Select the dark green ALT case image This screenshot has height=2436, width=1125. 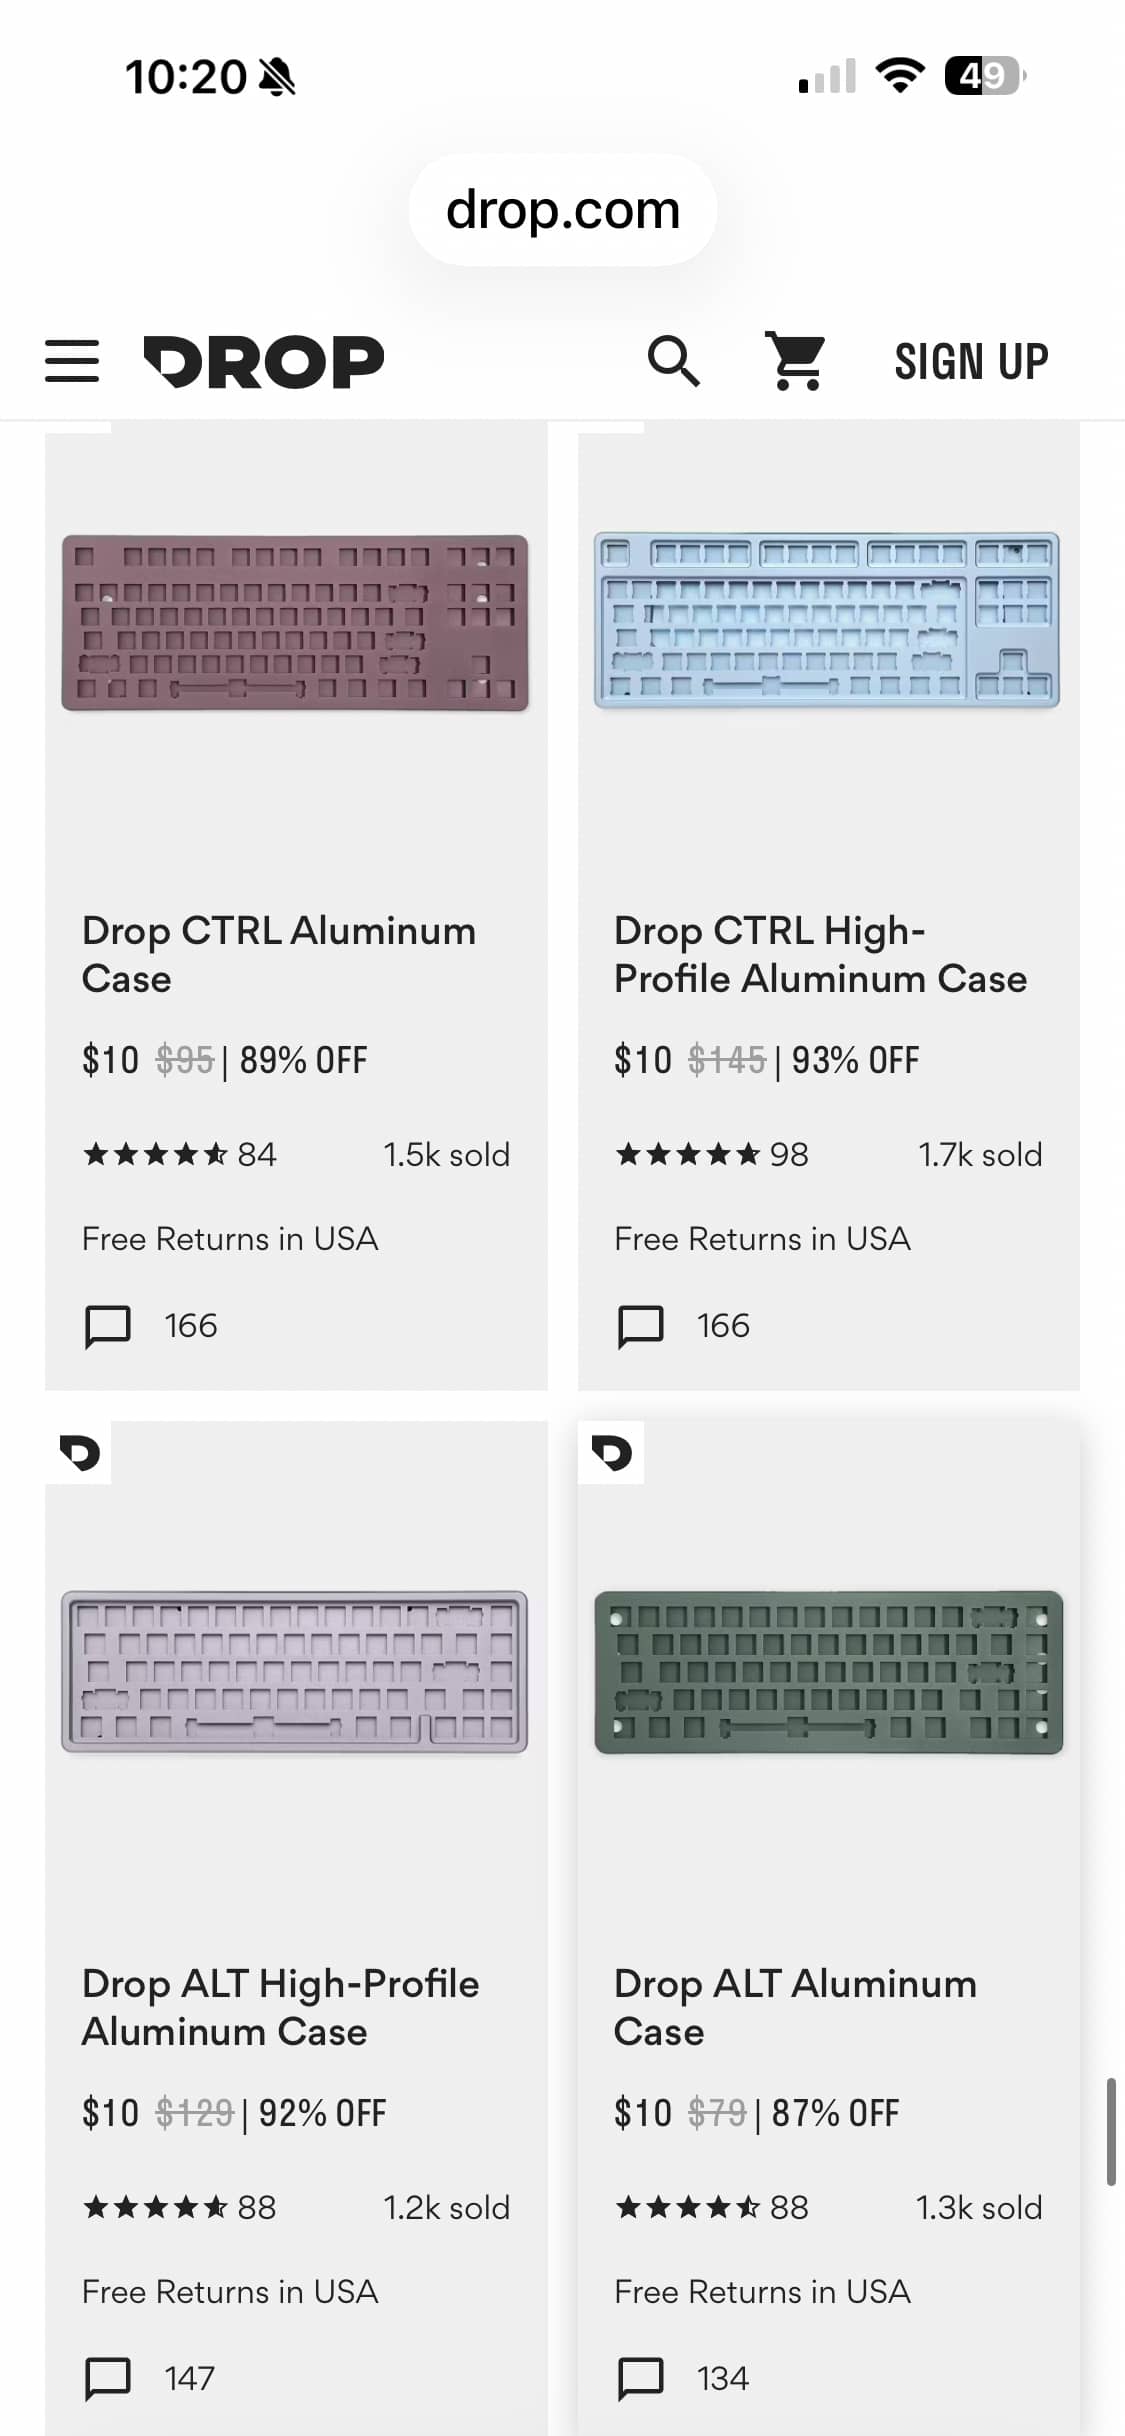coord(828,1672)
